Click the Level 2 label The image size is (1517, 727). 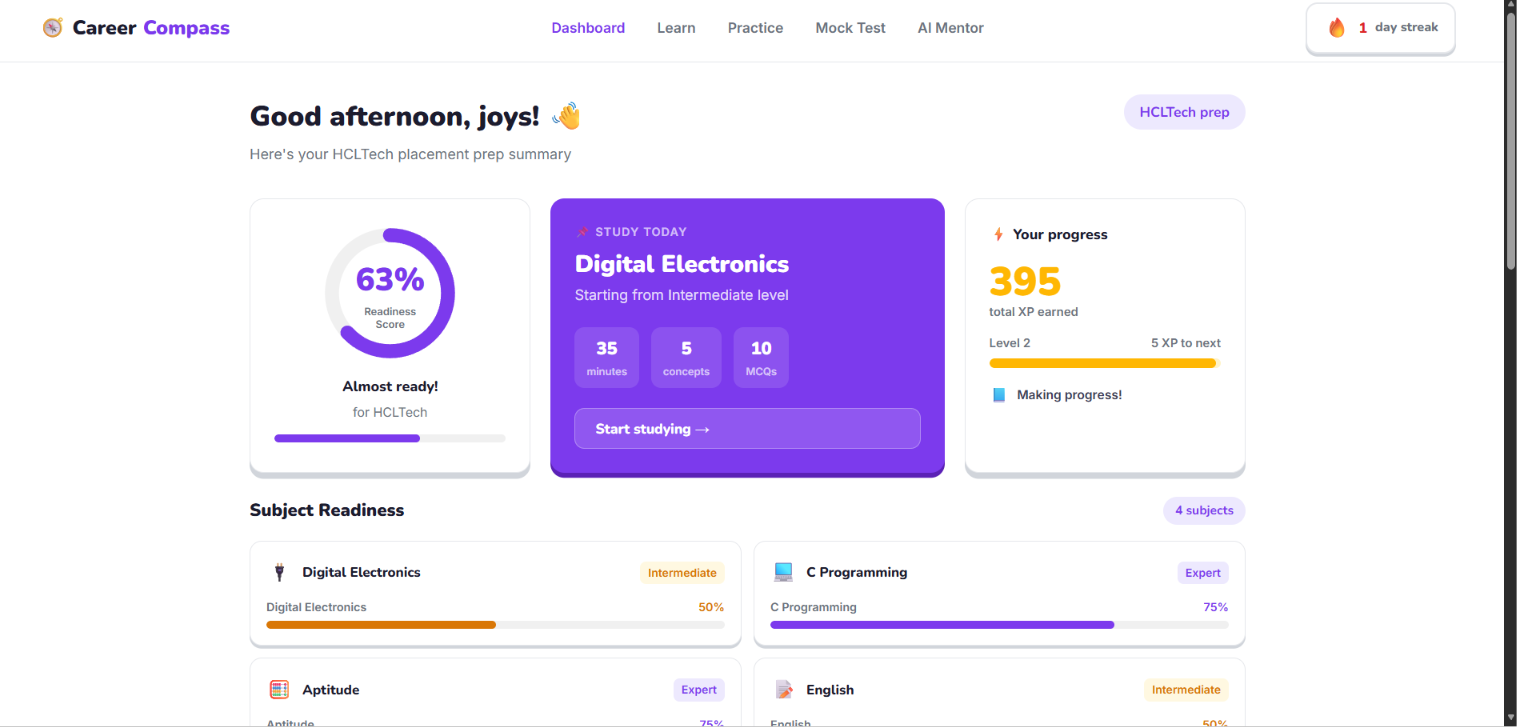(1010, 343)
